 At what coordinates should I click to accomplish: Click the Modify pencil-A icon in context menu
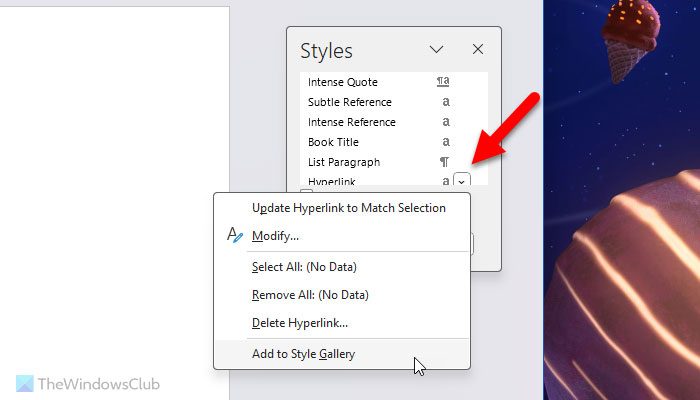coord(235,236)
